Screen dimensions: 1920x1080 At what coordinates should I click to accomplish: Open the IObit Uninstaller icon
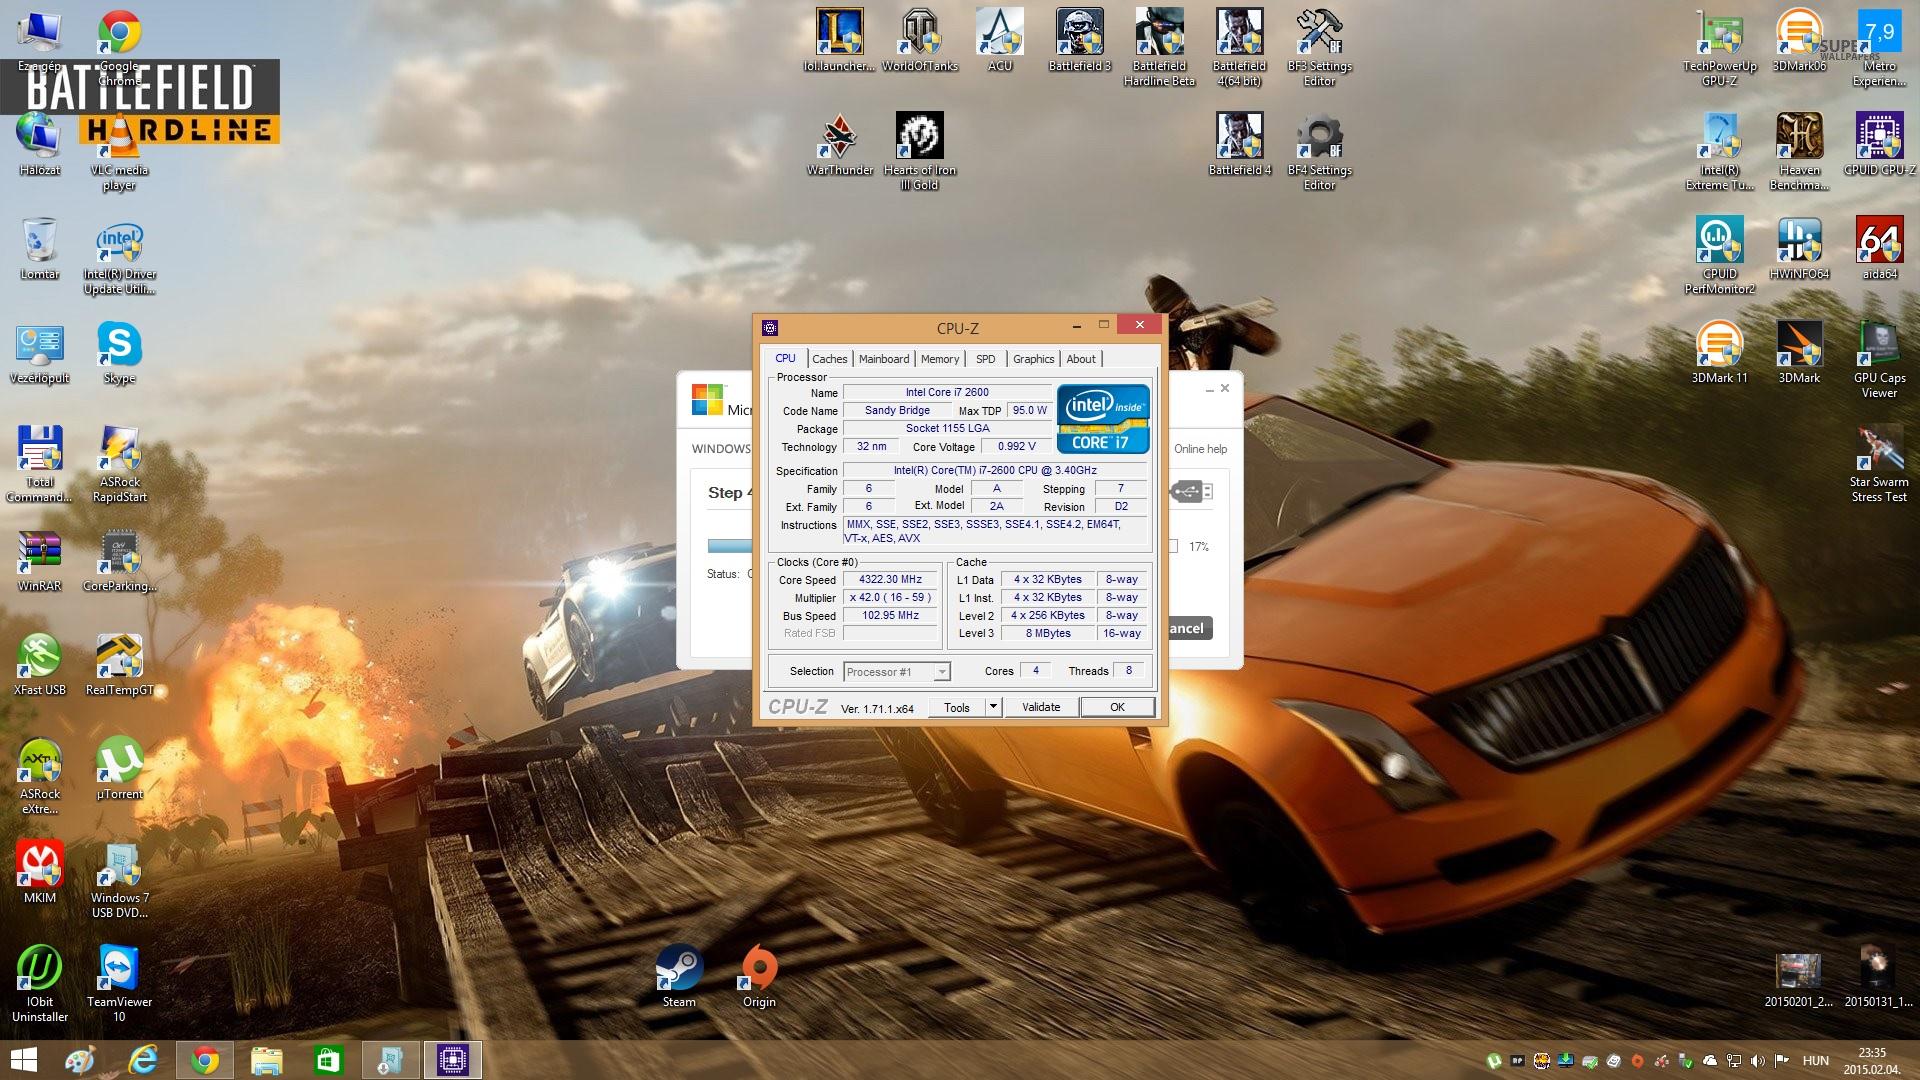click(40, 984)
